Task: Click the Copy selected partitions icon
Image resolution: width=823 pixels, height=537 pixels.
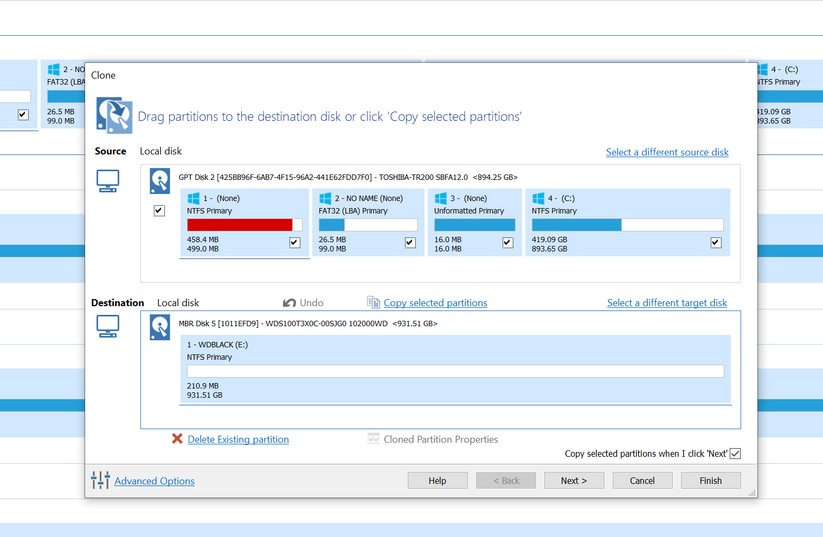Action: tap(374, 302)
